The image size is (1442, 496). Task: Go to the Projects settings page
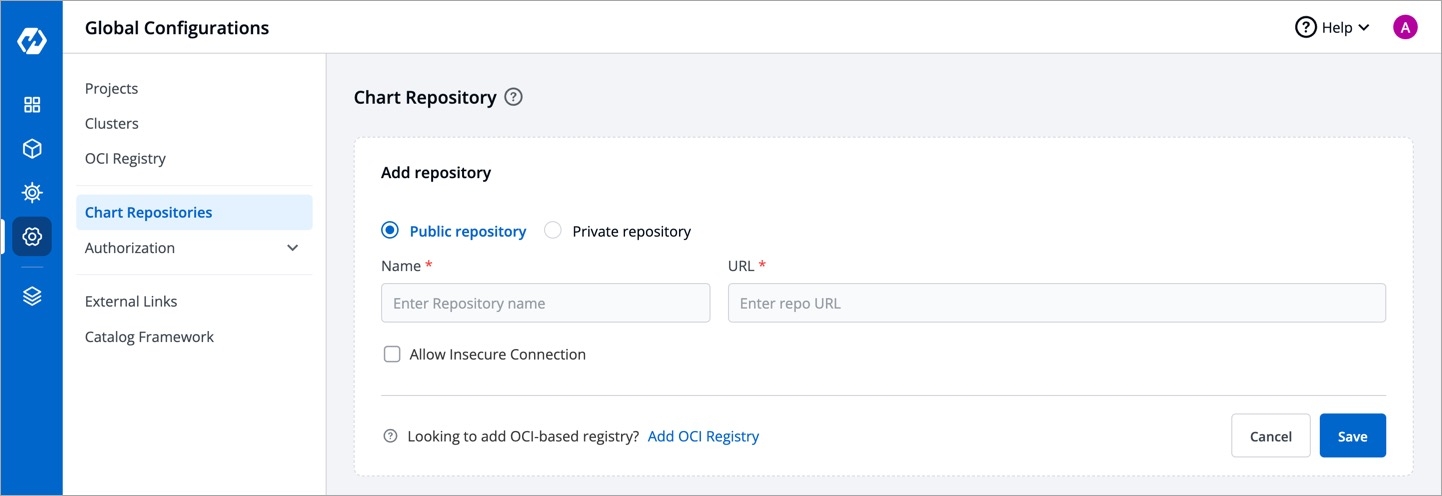coord(111,89)
